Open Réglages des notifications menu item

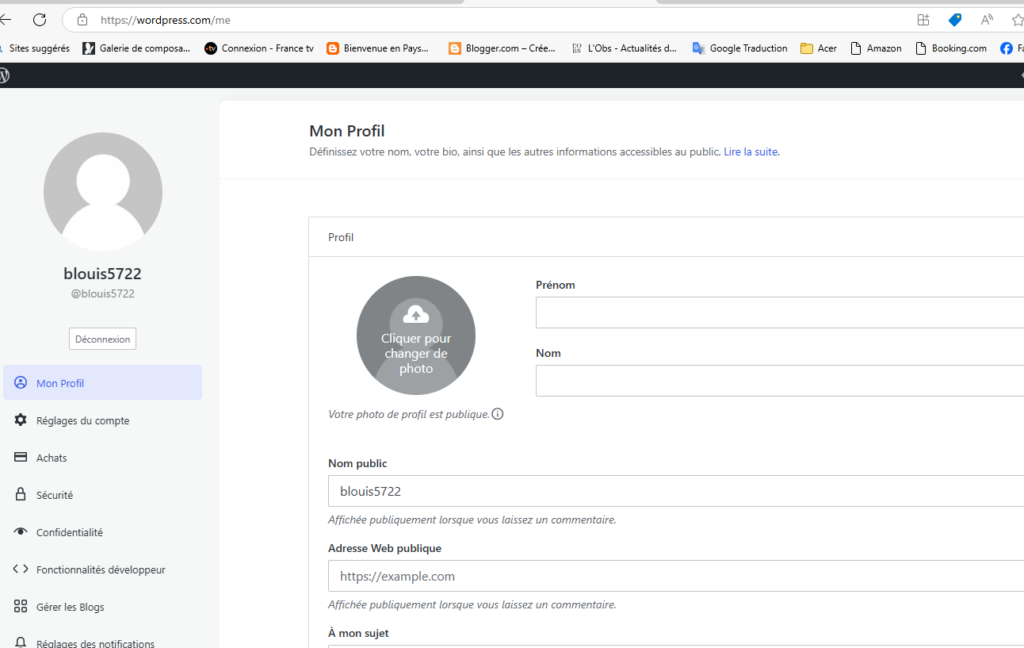pyautogui.click(x=95, y=643)
